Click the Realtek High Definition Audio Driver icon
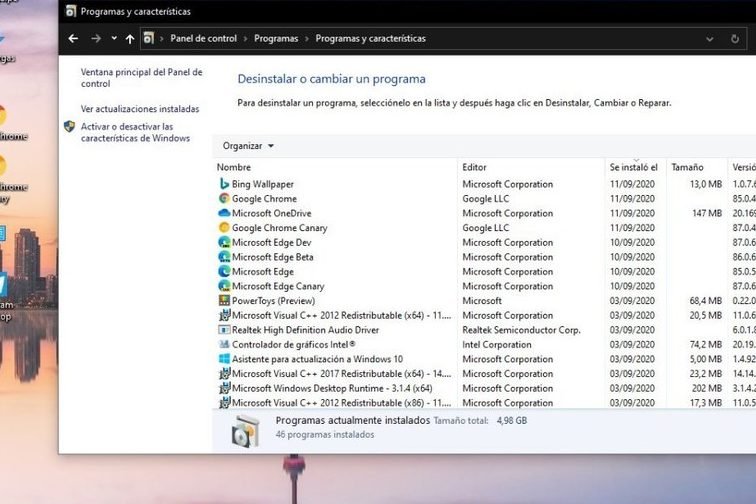The width and height of the screenshot is (756, 504). coord(224,330)
